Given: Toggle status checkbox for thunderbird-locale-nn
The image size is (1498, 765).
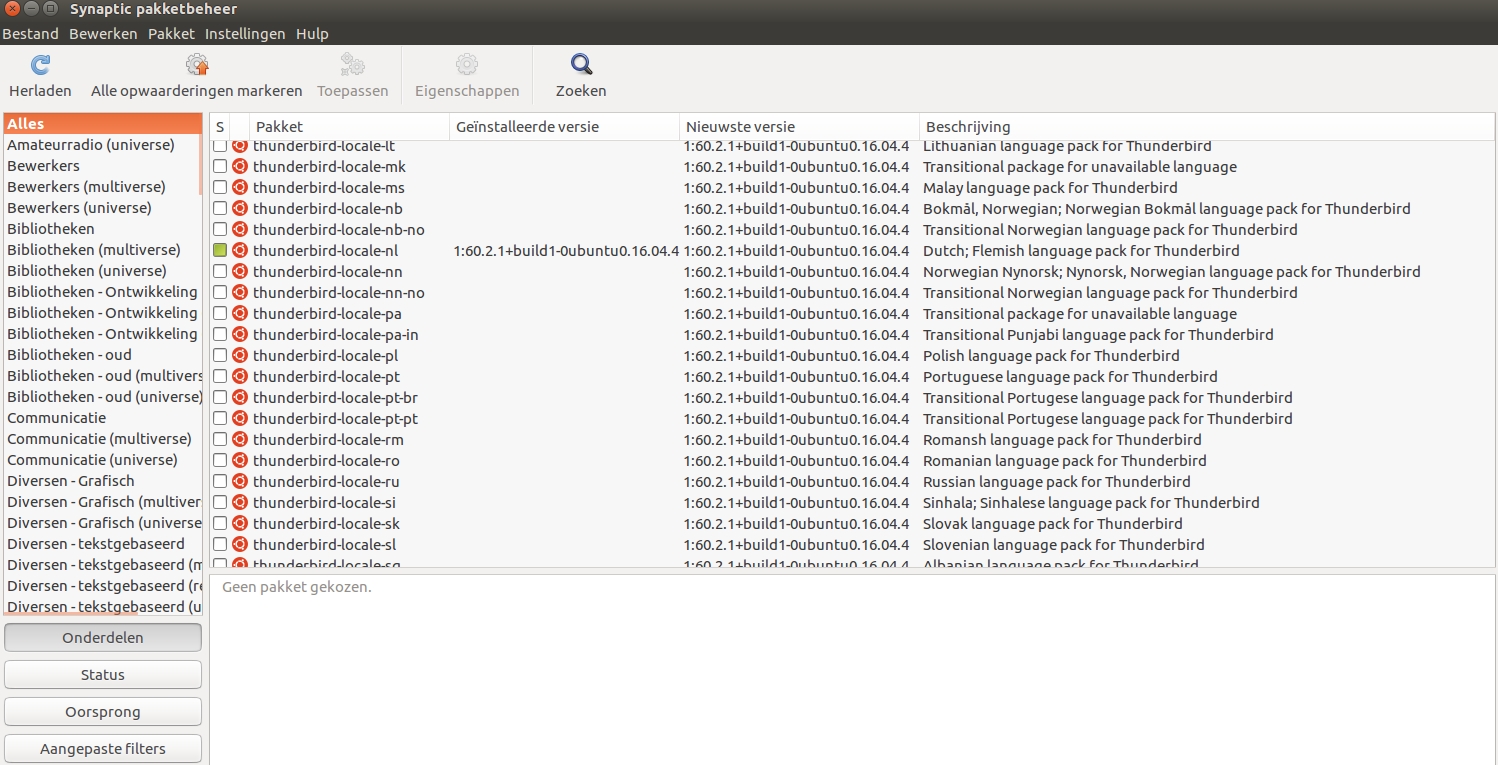Looking at the screenshot, I should 220,272.
